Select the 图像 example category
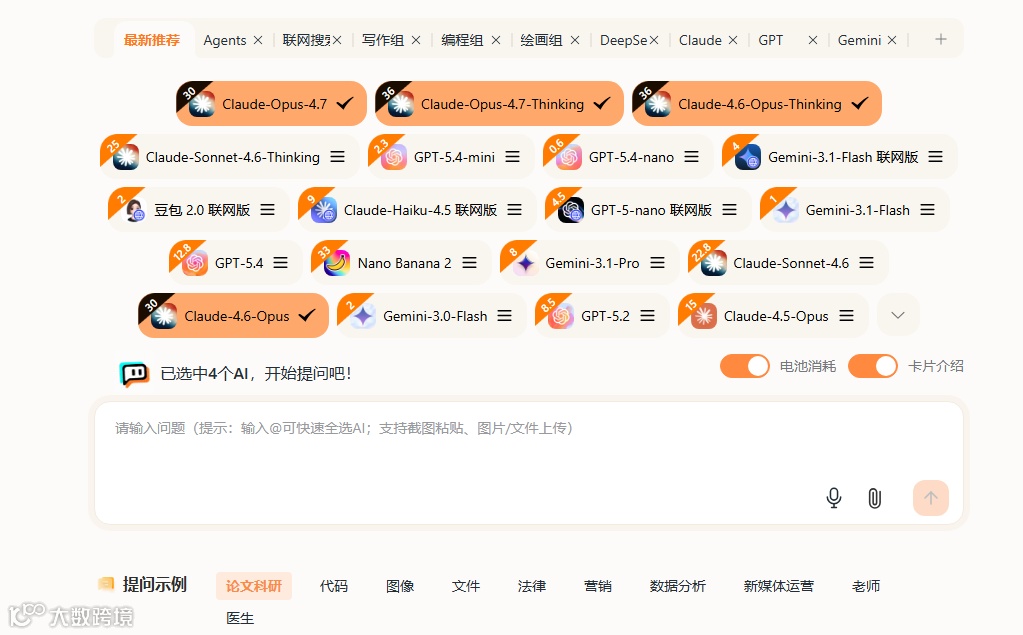The width and height of the screenshot is (1023, 635). click(400, 586)
